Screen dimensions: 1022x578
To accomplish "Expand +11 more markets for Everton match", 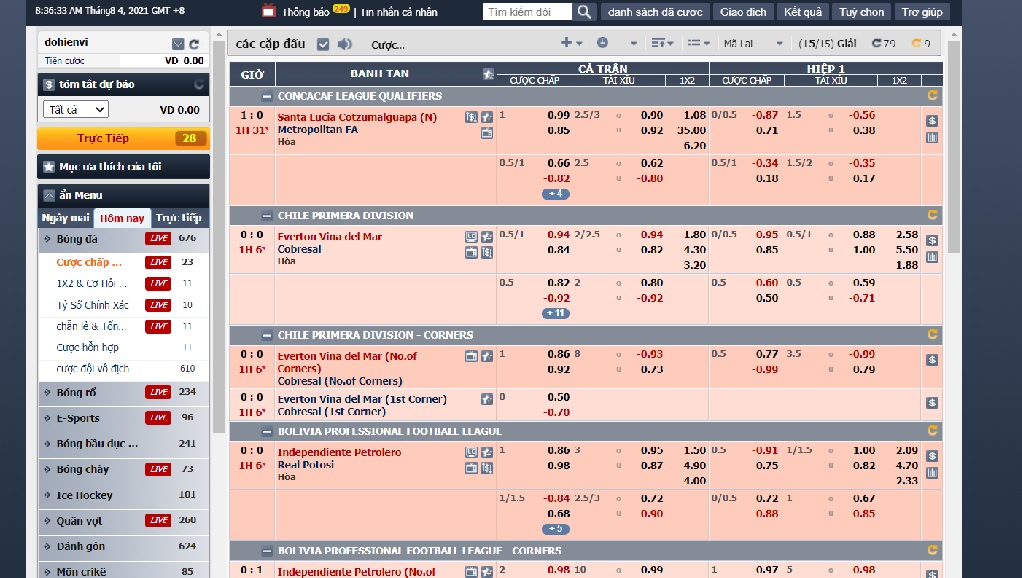I will click(x=556, y=313).
